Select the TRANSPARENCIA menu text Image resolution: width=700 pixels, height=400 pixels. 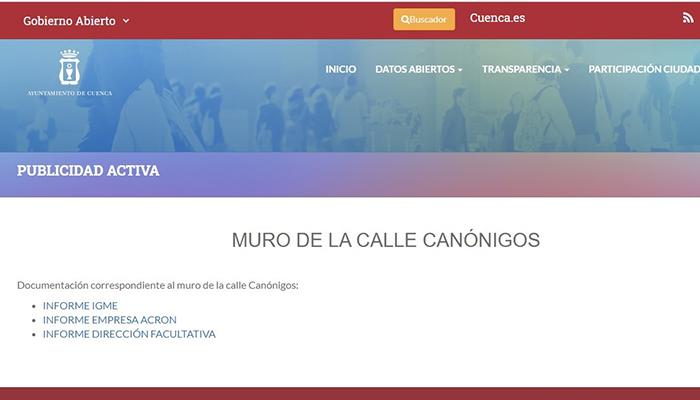tap(520, 69)
